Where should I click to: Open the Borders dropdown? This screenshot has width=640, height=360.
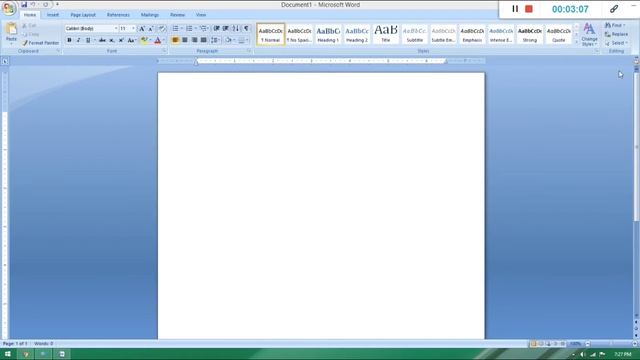(x=243, y=40)
